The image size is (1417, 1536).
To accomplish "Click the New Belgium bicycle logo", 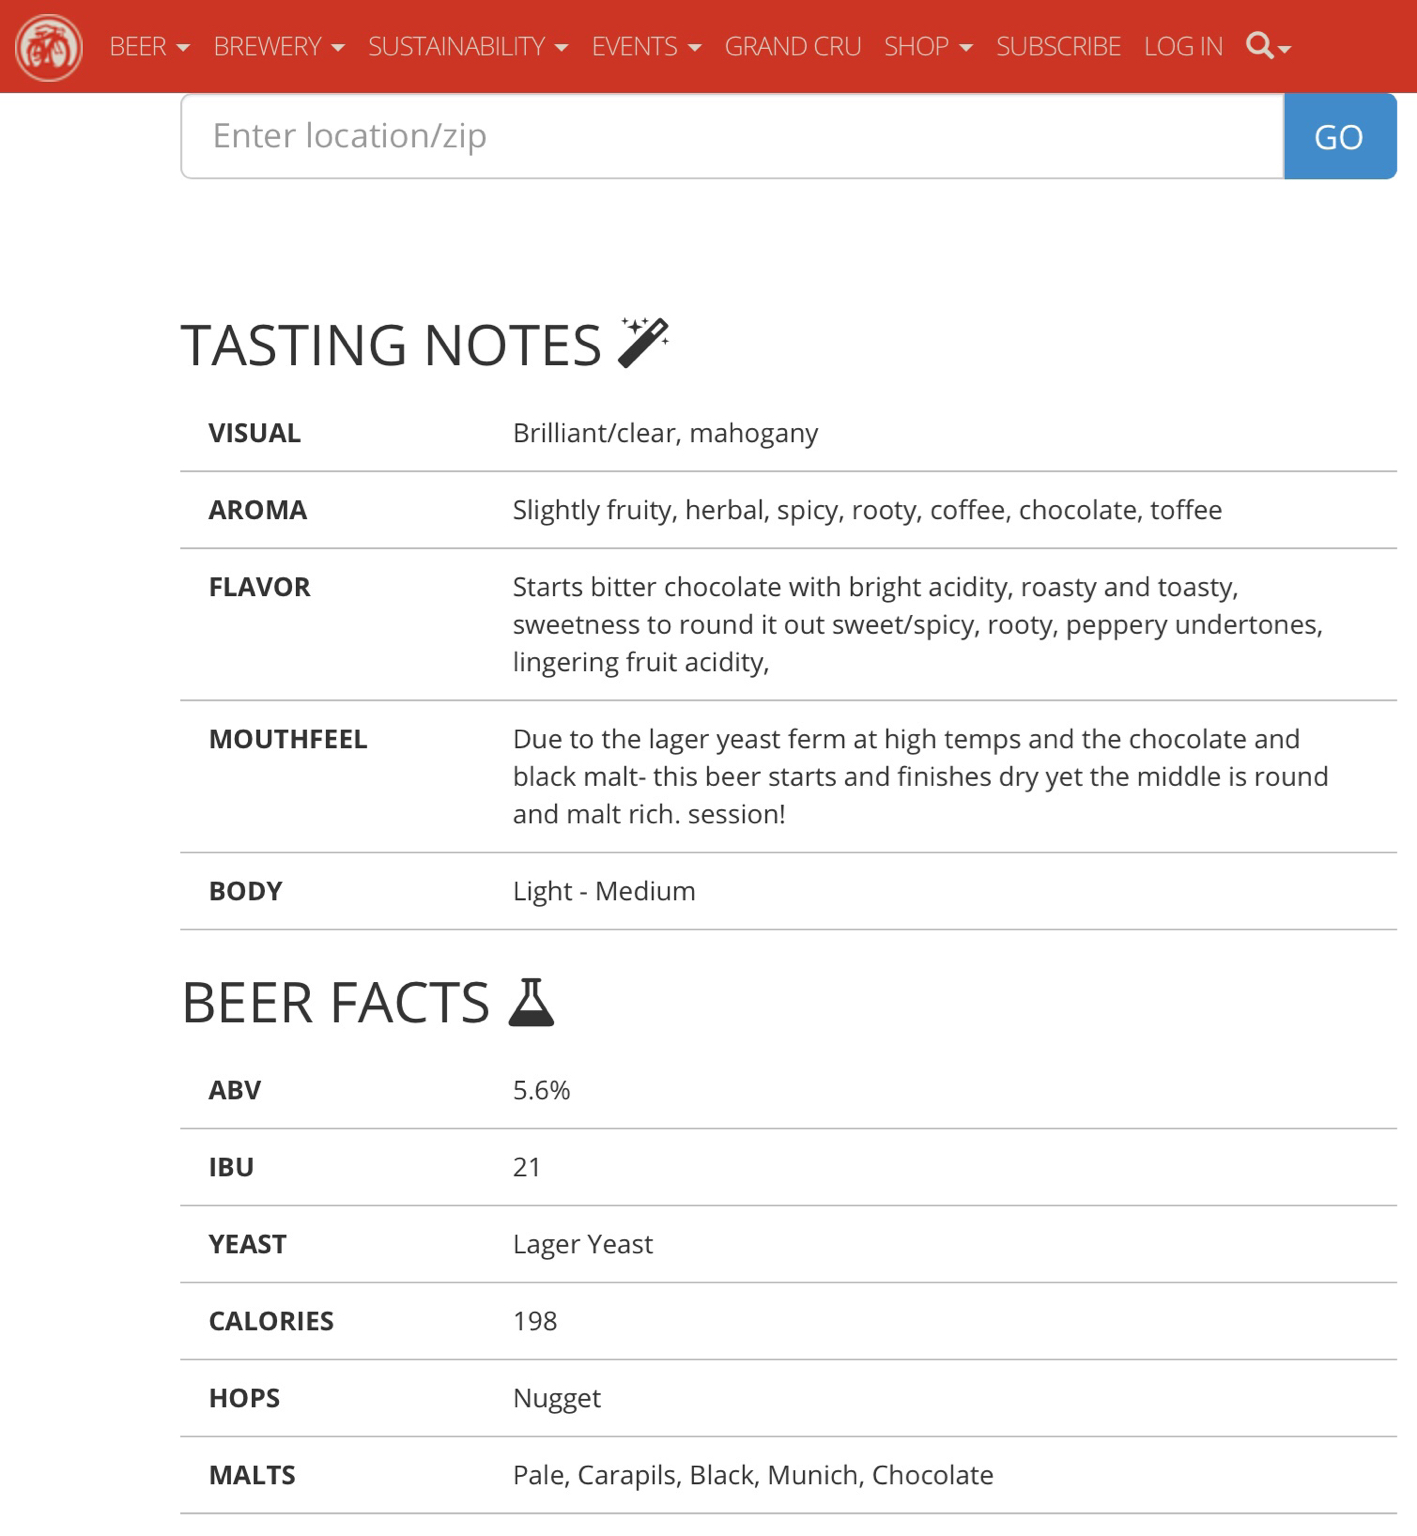I will pyautogui.click(x=48, y=47).
